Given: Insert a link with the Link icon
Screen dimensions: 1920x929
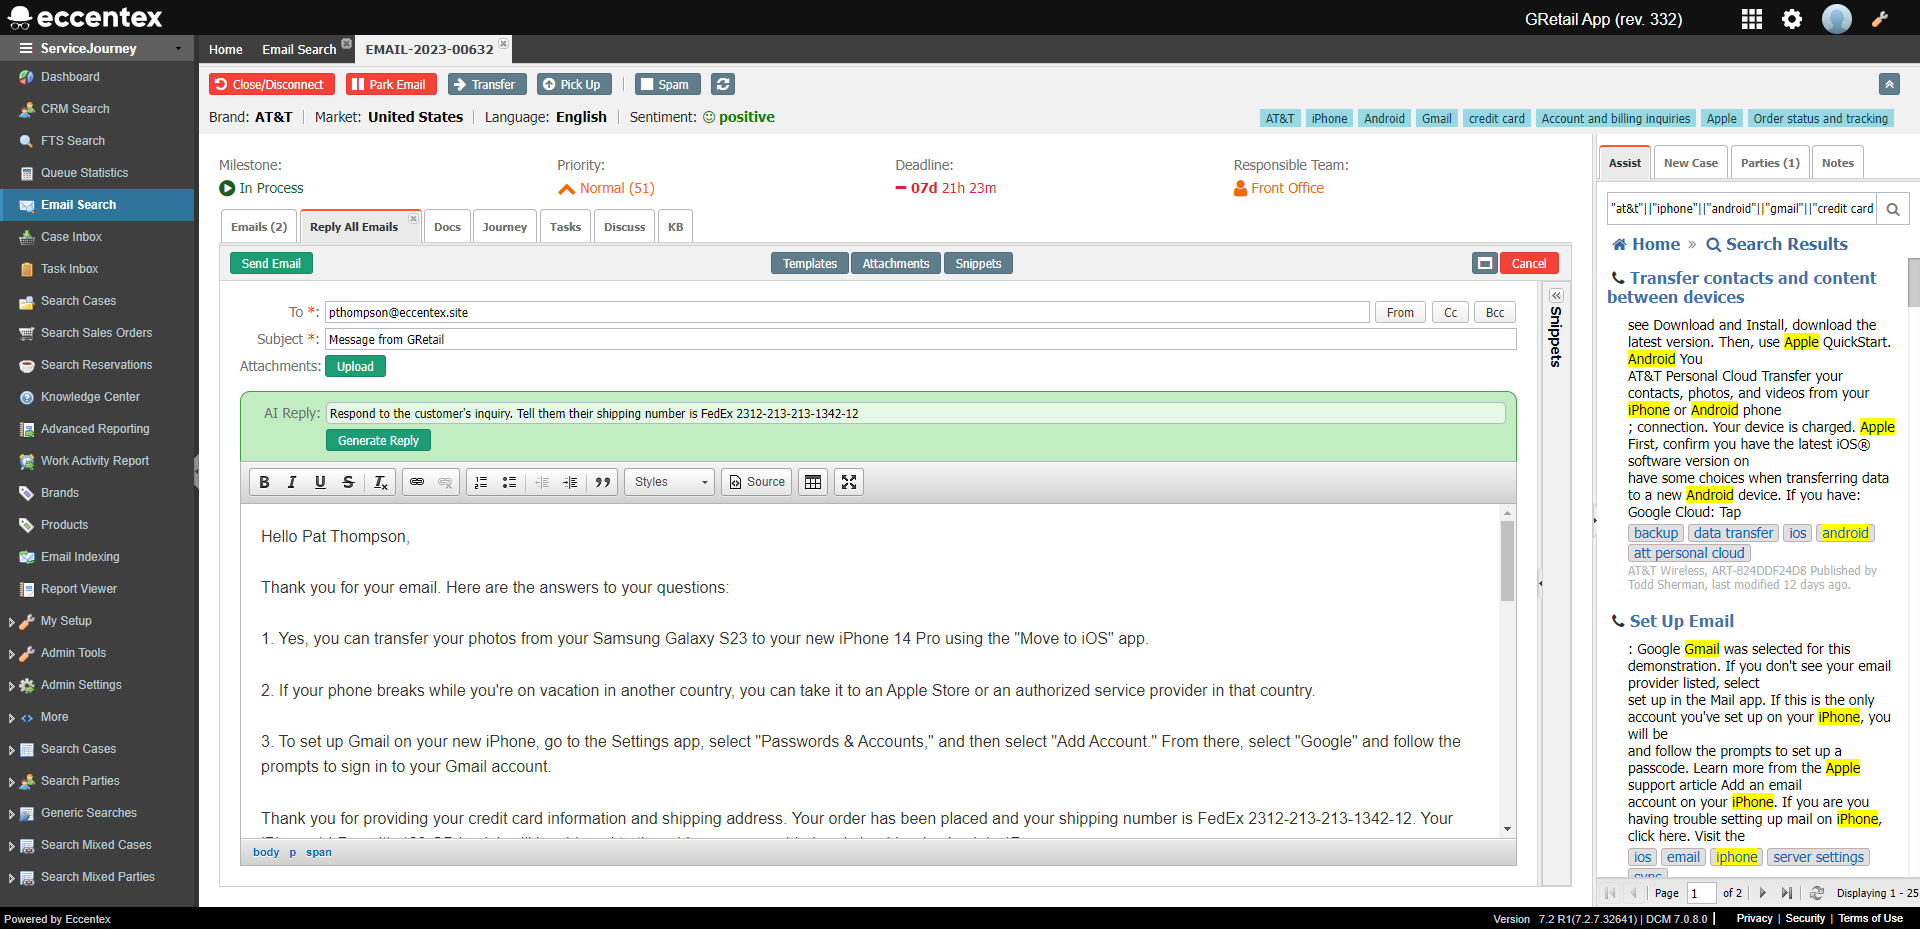Looking at the screenshot, I should pos(417,482).
